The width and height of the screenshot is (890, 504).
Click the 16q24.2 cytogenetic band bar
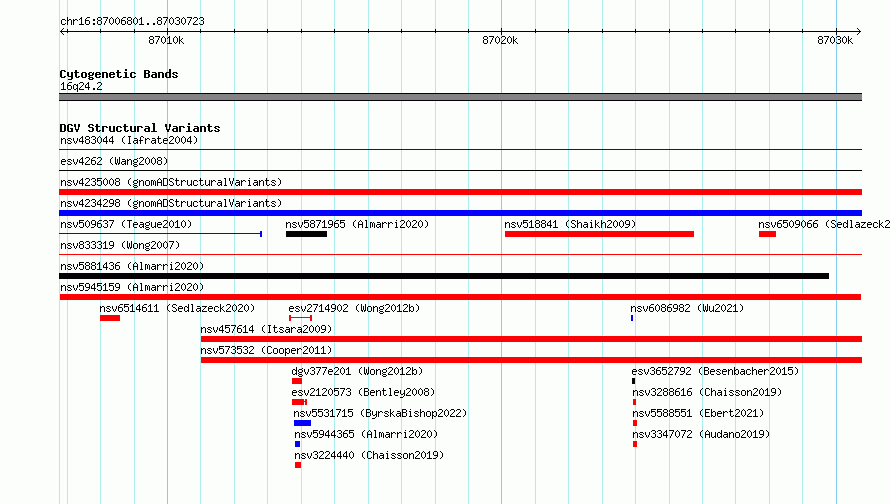tap(460, 97)
